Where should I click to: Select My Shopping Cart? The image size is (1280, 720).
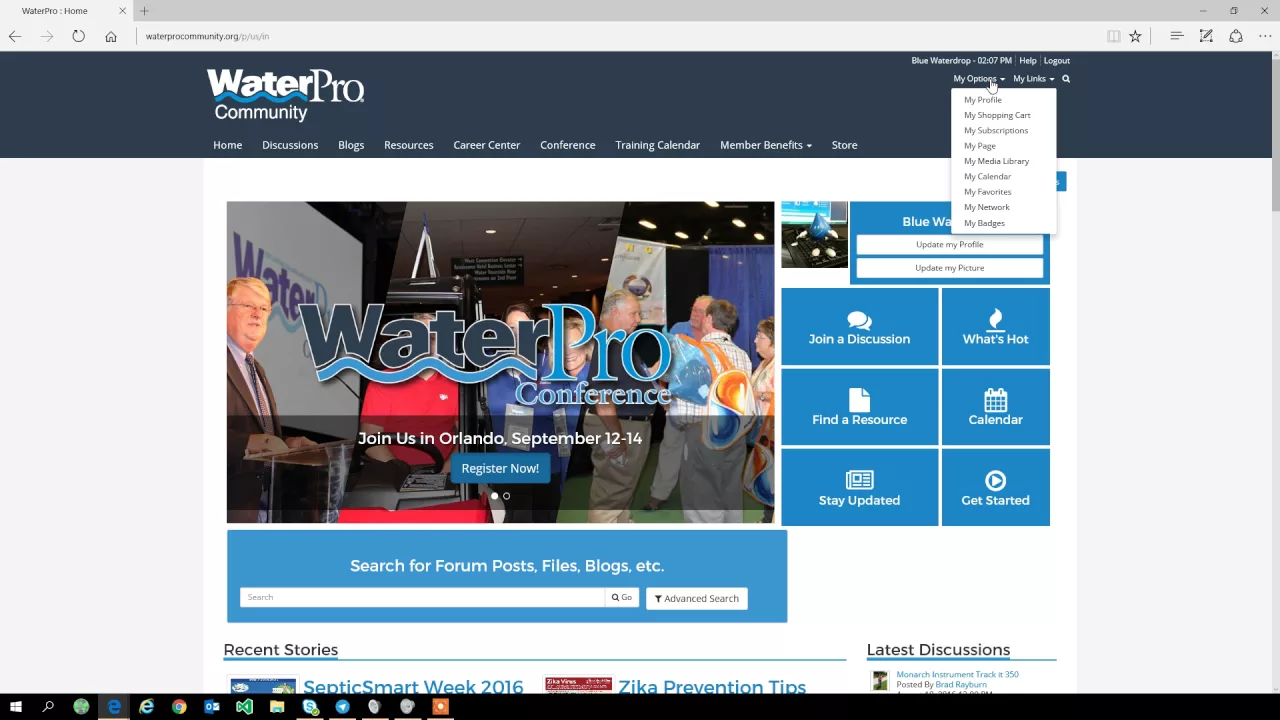[x=997, y=115]
